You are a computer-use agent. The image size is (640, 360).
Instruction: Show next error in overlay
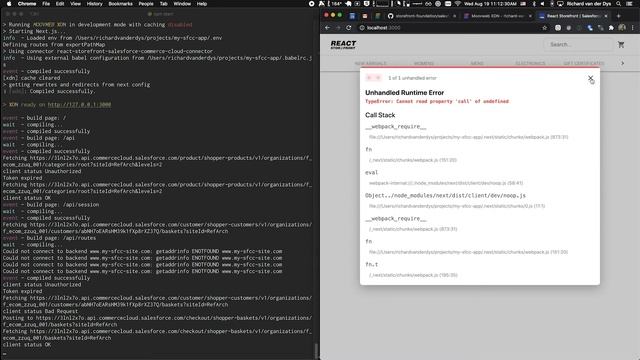[378, 78]
